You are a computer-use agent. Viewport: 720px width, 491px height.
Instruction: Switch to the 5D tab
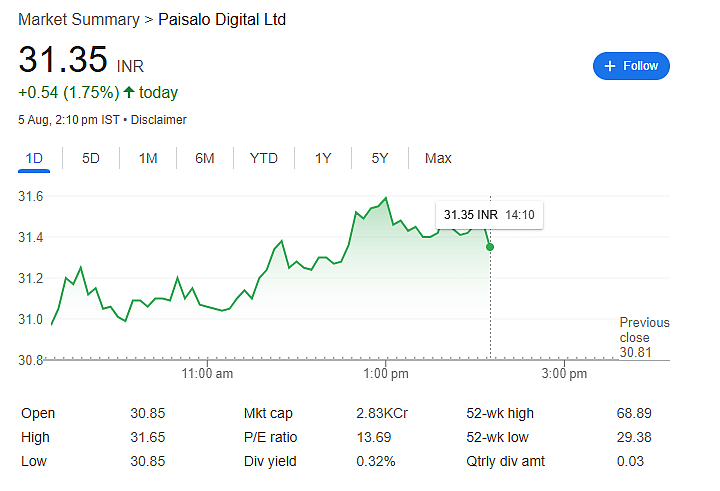[x=90, y=158]
